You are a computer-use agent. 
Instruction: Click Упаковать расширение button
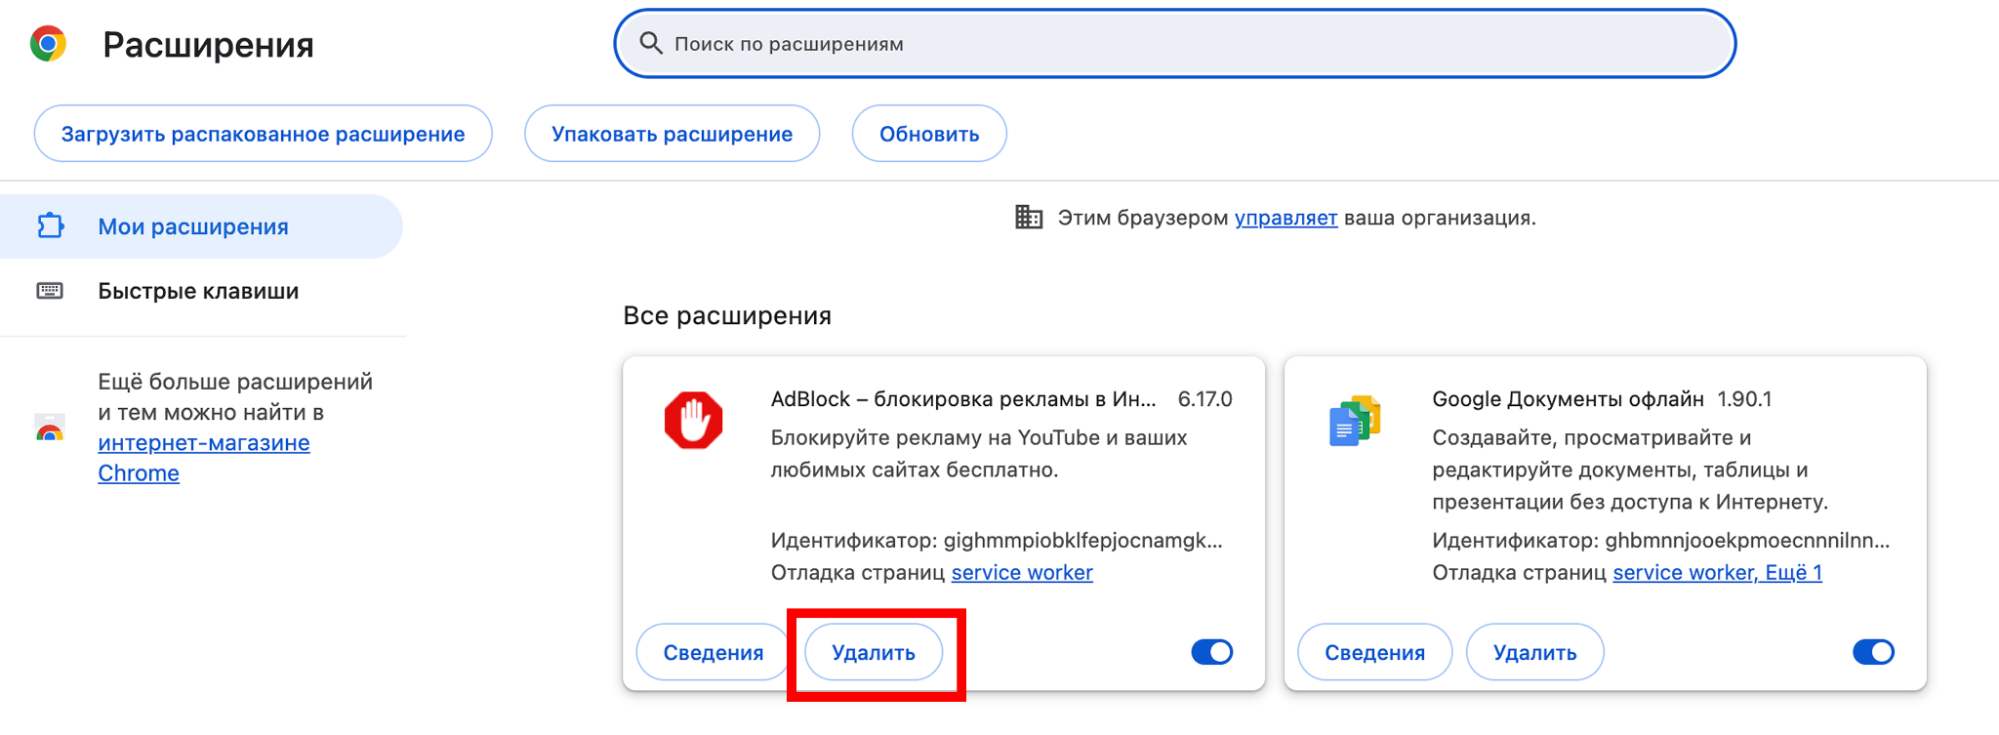point(672,134)
